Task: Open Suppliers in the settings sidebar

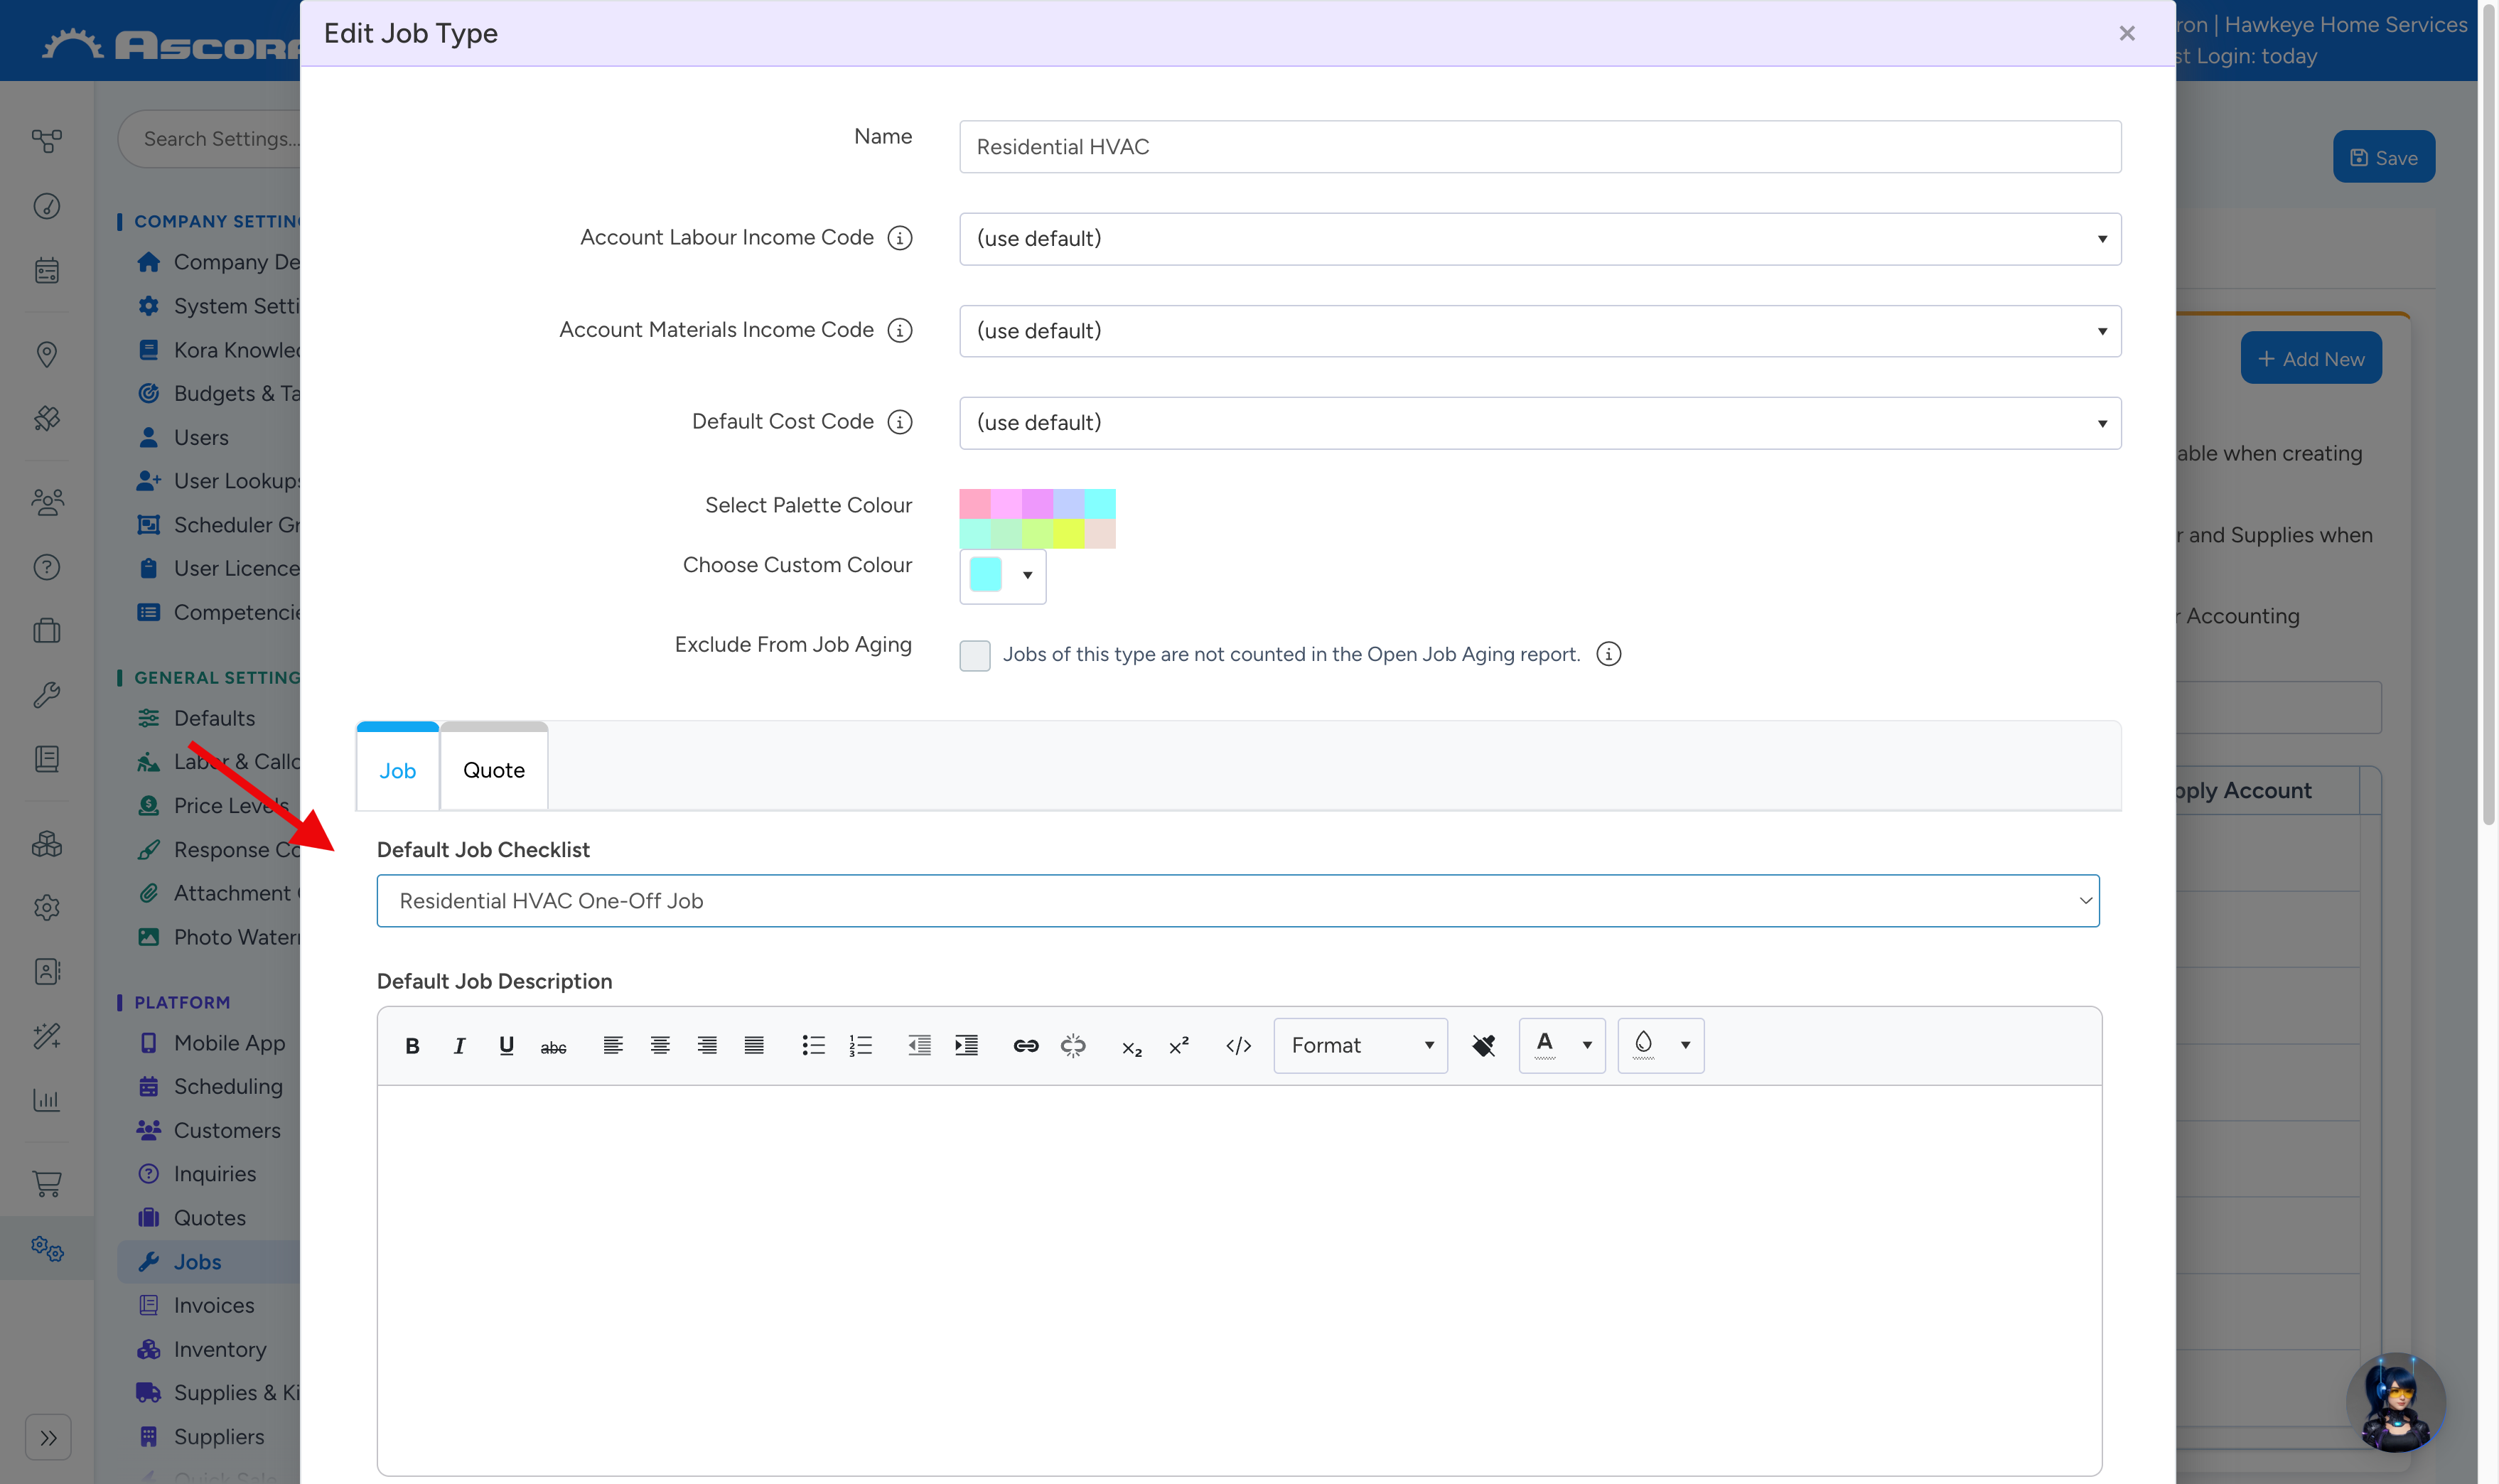Action: click(x=219, y=1437)
